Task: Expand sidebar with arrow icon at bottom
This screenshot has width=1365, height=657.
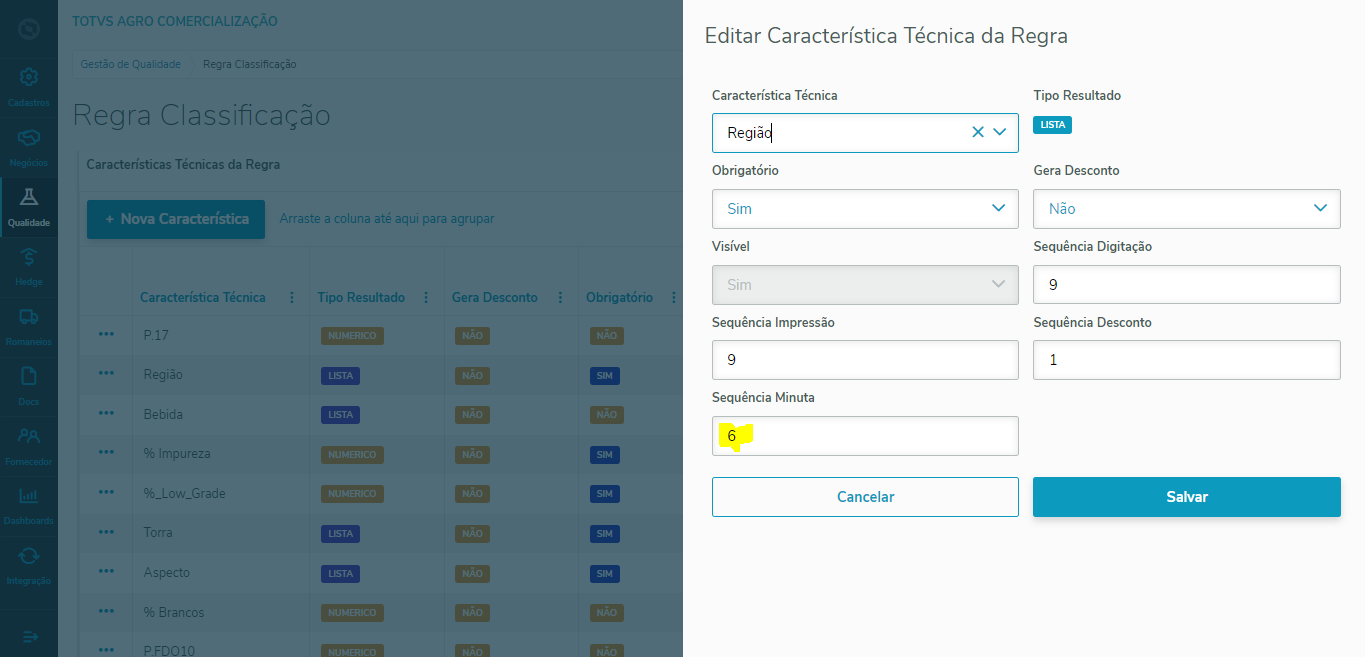Action: (x=29, y=636)
